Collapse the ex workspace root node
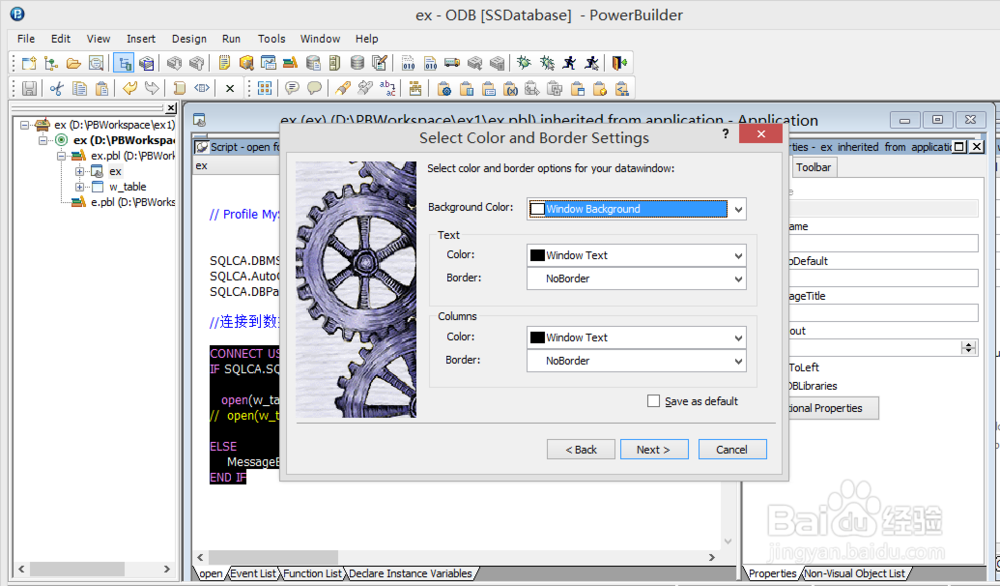Viewport: 1000px width, 586px height. pos(24,125)
